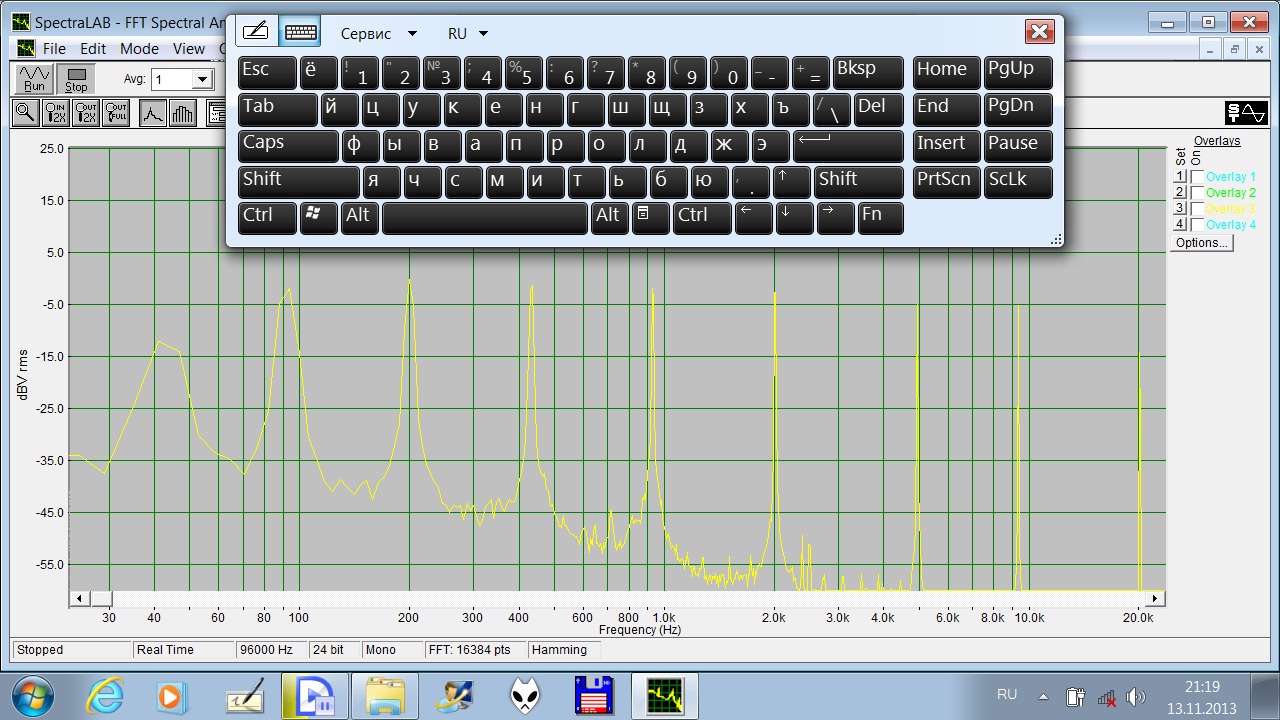This screenshot has width=1280, height=720.
Task: Click down arrow key on on-screen keyboard
Action: tap(794, 217)
